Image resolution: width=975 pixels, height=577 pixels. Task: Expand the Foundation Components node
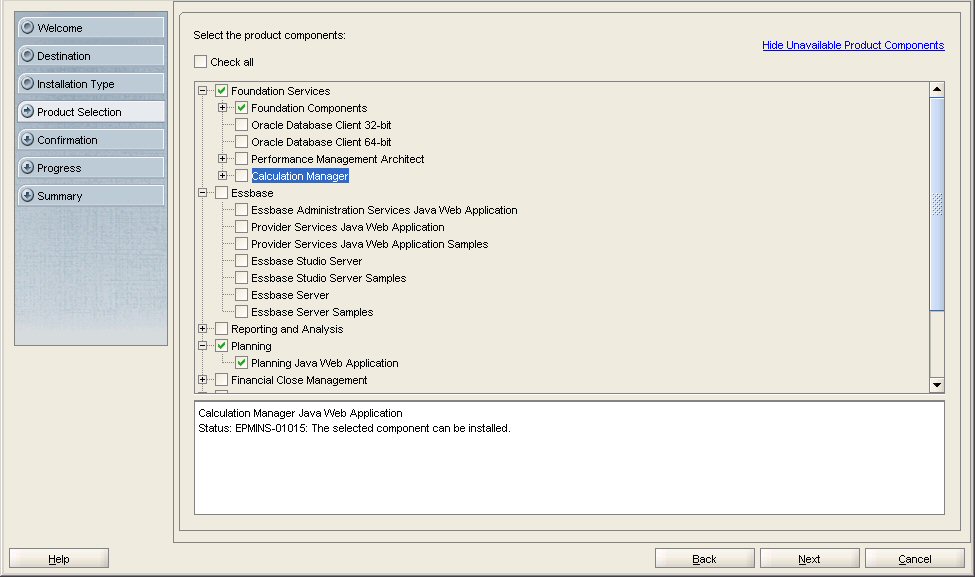click(x=223, y=108)
